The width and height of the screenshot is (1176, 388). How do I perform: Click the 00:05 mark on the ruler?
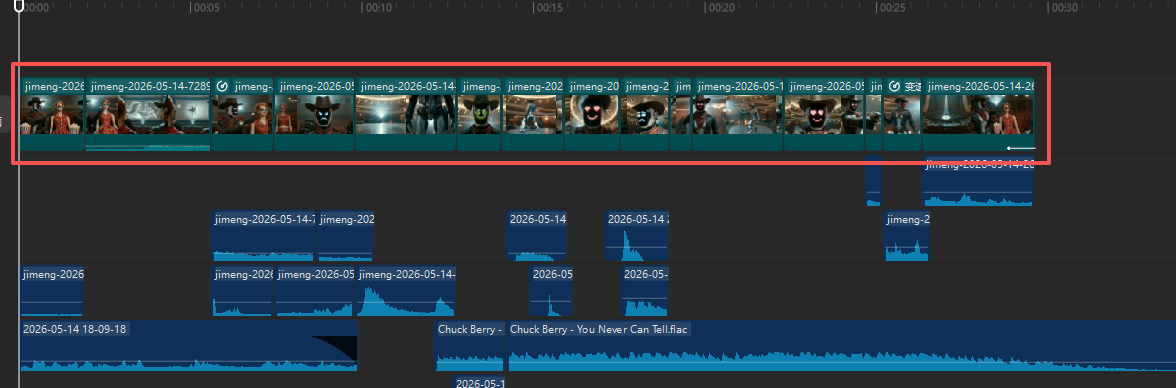206,8
